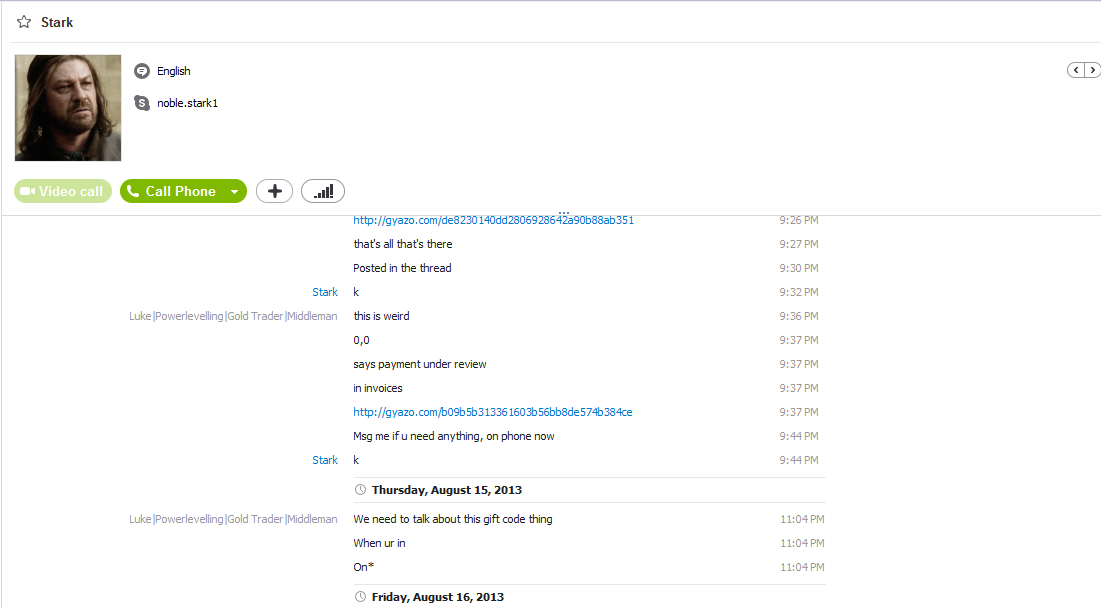Click Thursday, August 15, 2013 date header
The image size is (1101, 608).
point(447,490)
